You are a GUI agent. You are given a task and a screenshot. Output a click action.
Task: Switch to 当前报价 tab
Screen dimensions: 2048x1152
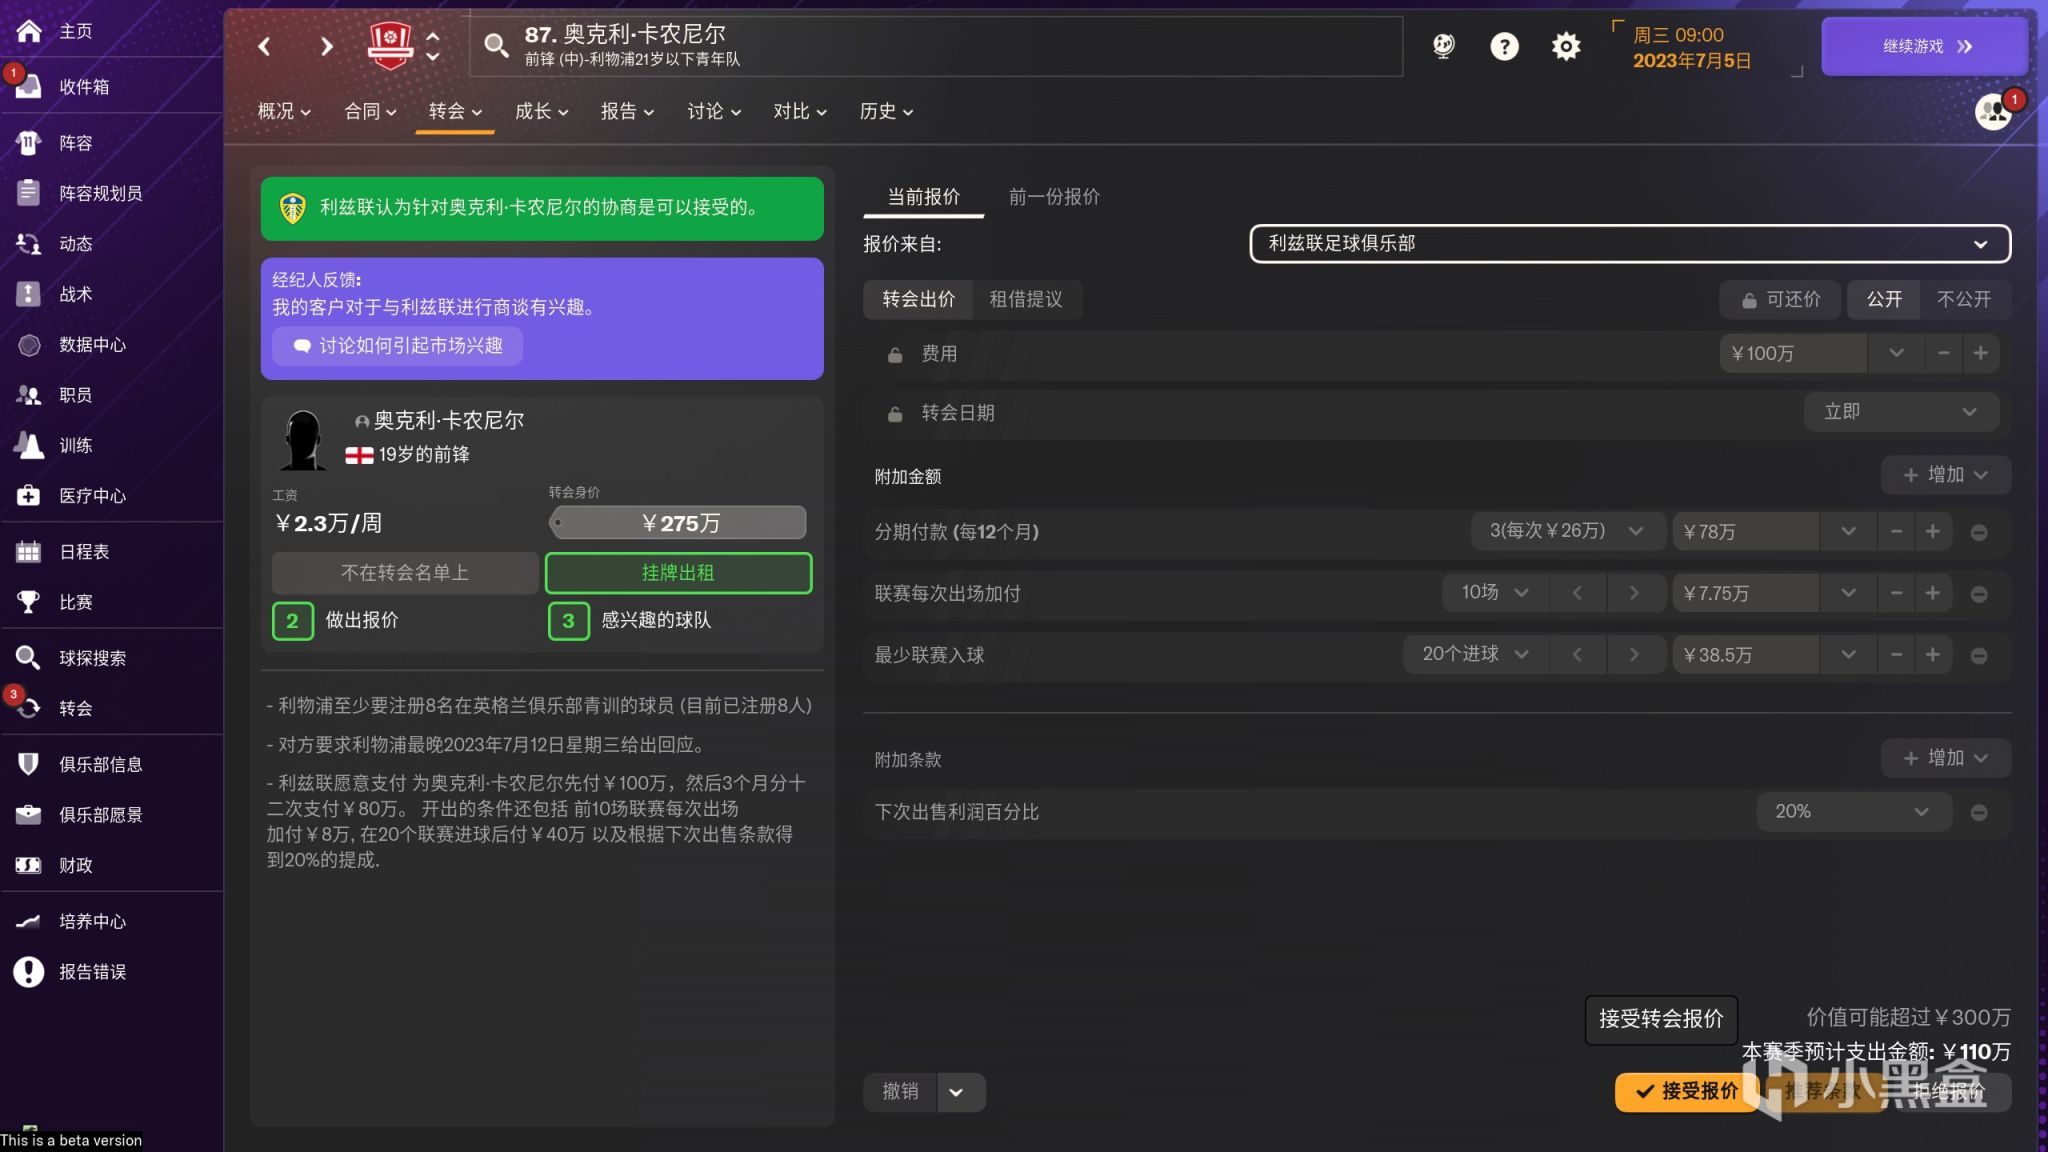pos(924,197)
